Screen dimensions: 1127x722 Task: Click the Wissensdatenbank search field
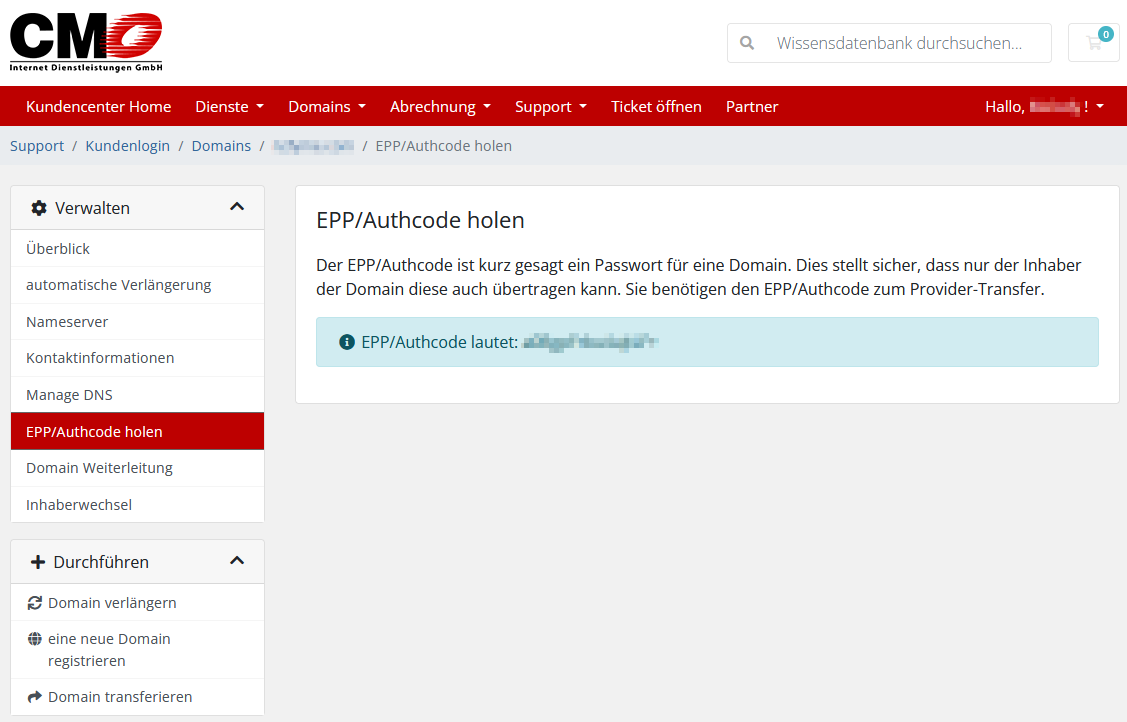tap(900, 43)
